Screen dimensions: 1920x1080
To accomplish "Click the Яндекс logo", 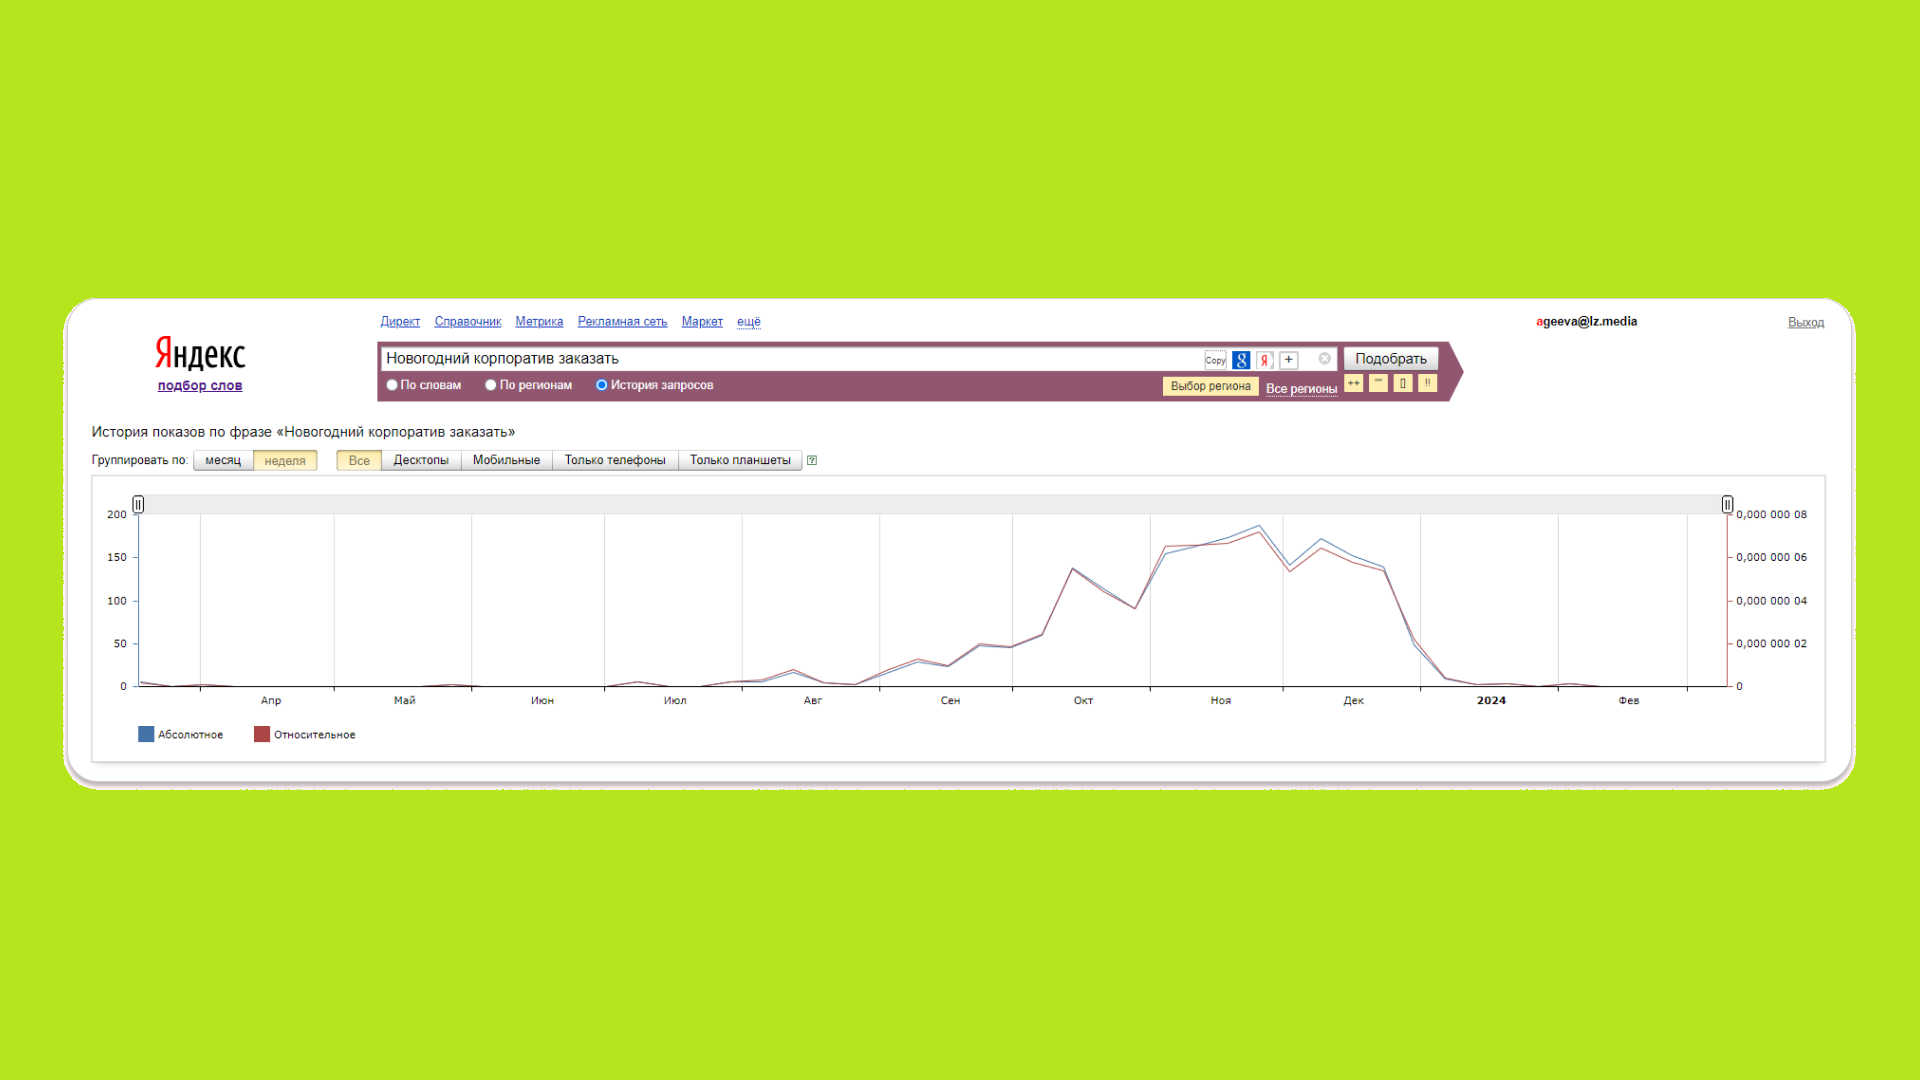I will pyautogui.click(x=200, y=354).
